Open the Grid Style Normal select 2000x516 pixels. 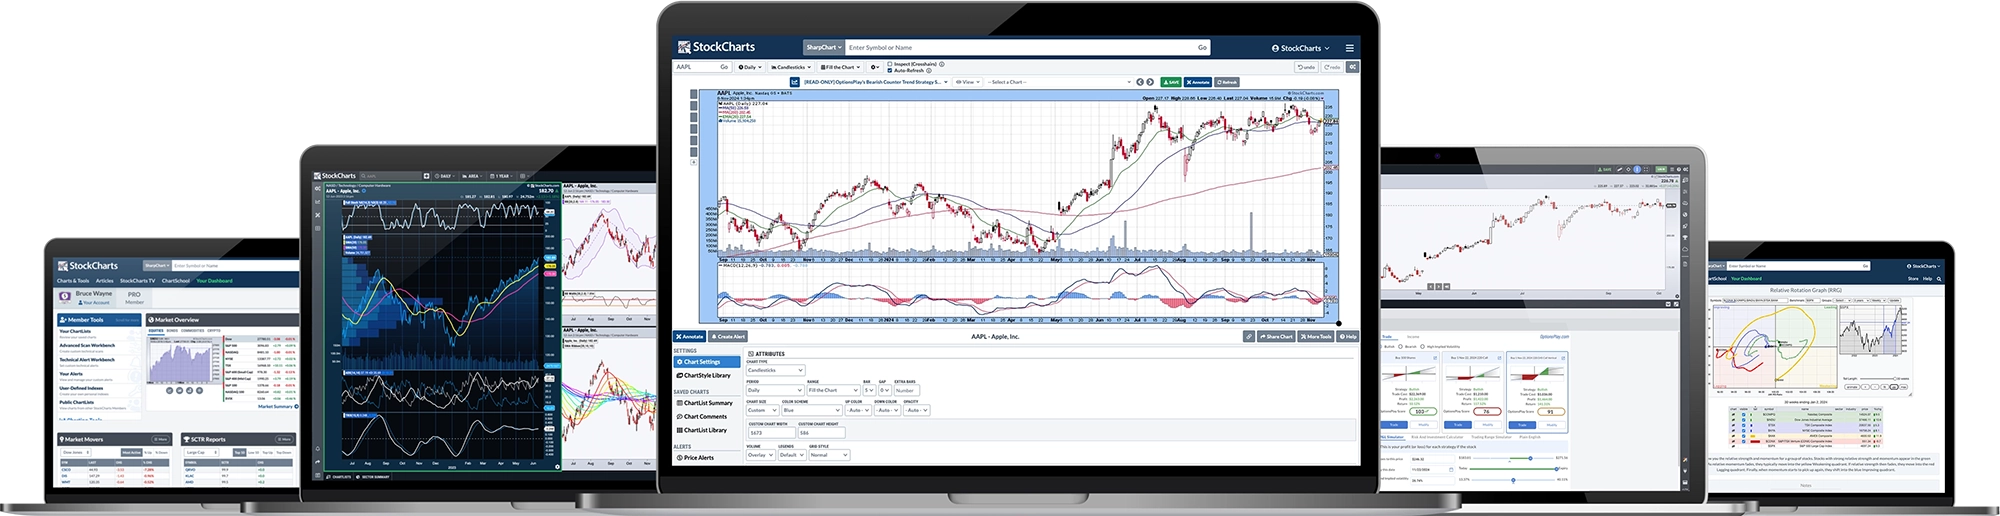[829, 455]
